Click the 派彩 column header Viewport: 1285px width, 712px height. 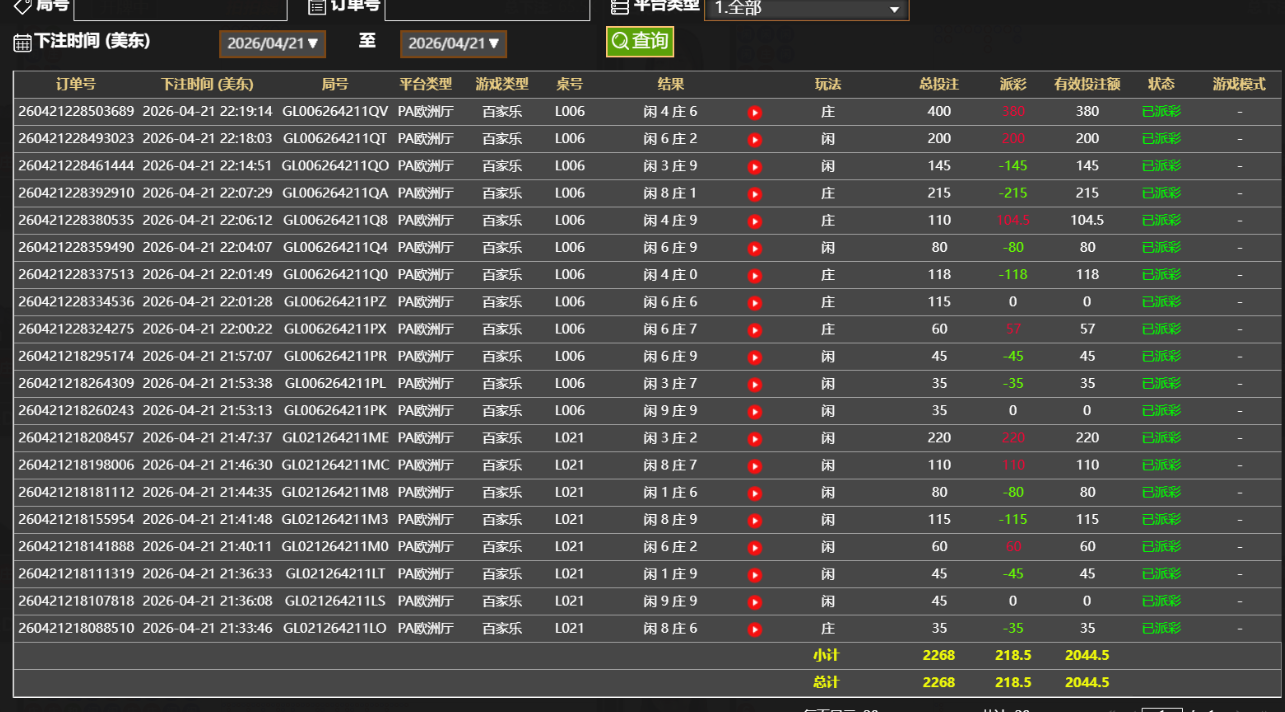click(x=1013, y=84)
